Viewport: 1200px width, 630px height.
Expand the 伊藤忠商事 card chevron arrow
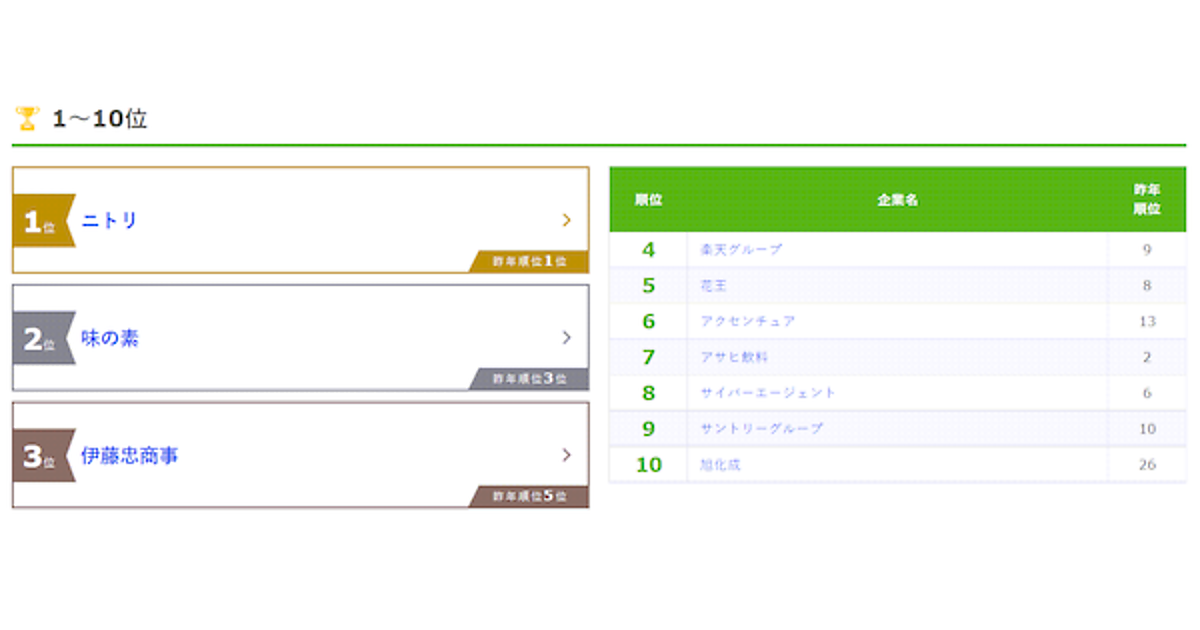(x=566, y=455)
